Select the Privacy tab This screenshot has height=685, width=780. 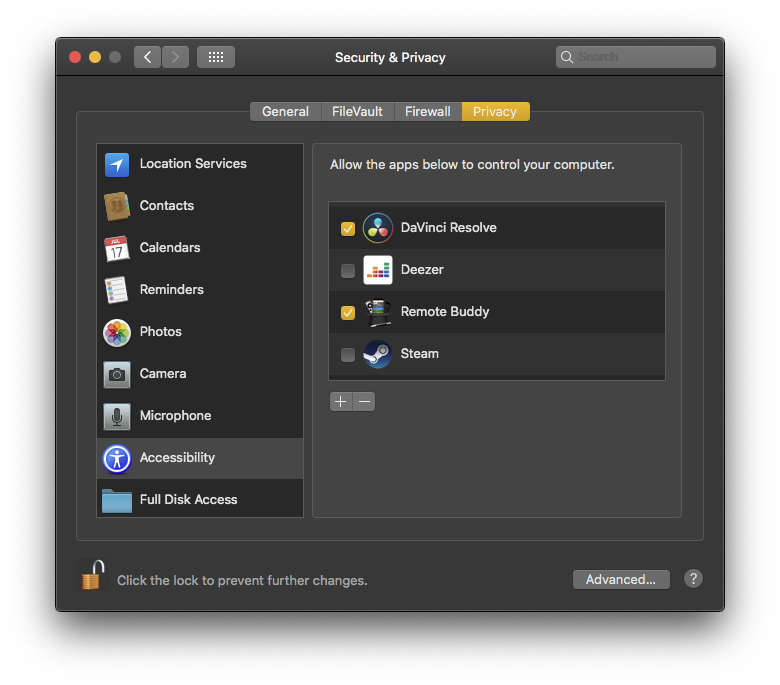coord(495,111)
